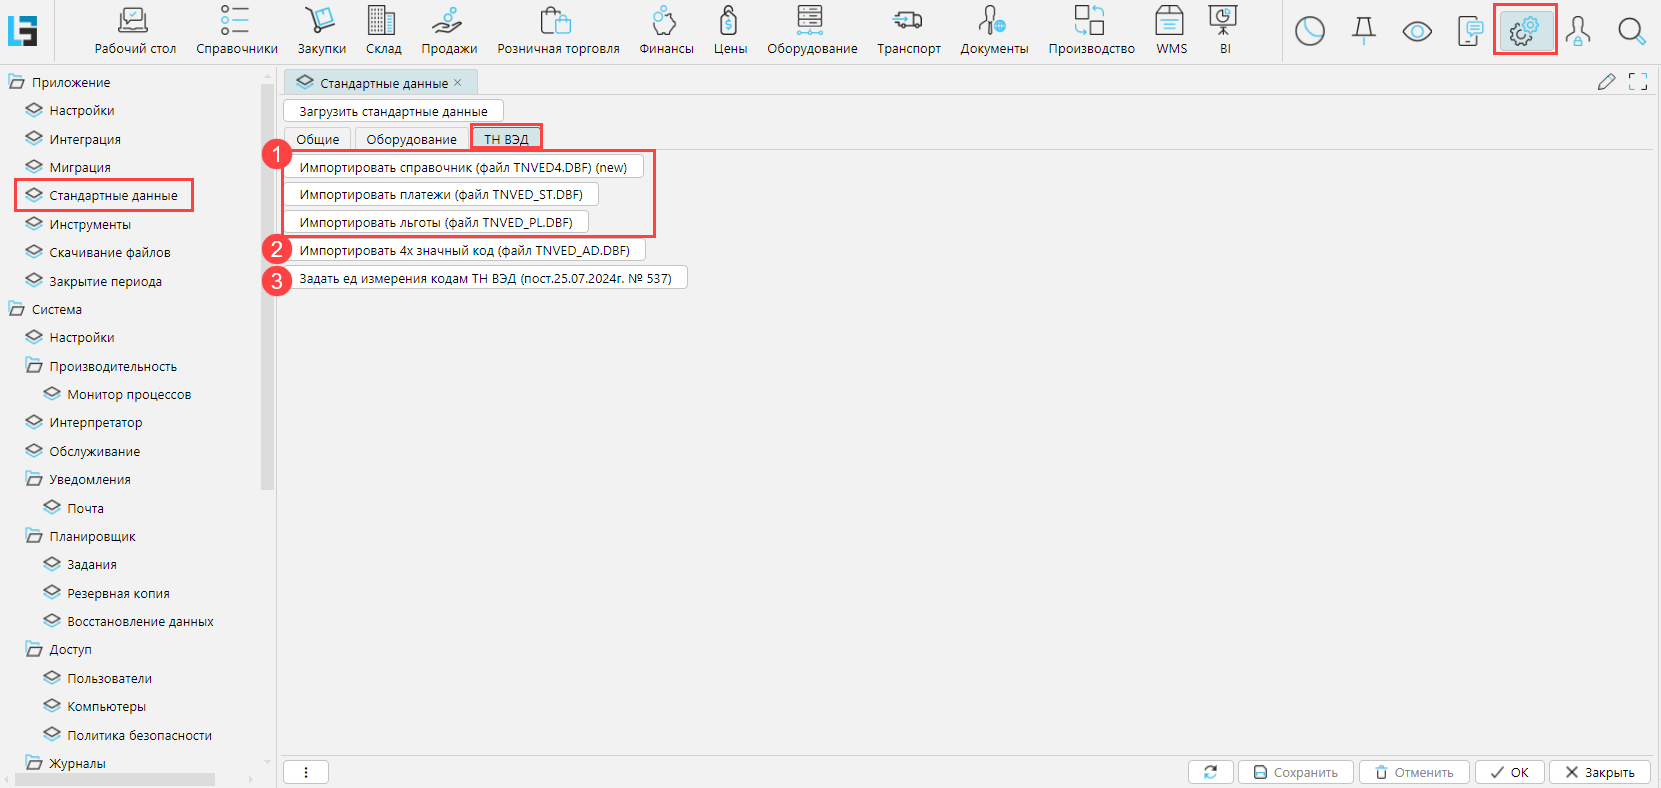Switch to the Общие tab
Viewport: 1661px width, 788px height.
tap(317, 139)
